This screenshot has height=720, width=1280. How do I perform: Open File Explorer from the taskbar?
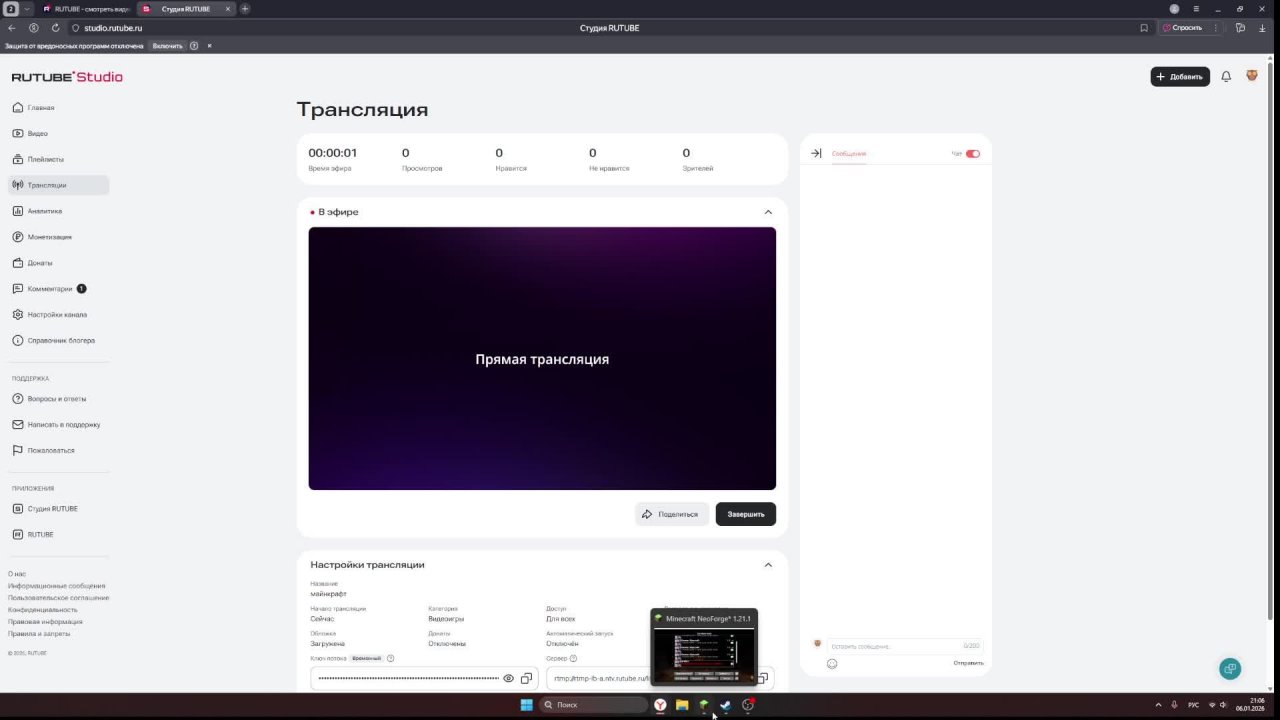coord(682,705)
